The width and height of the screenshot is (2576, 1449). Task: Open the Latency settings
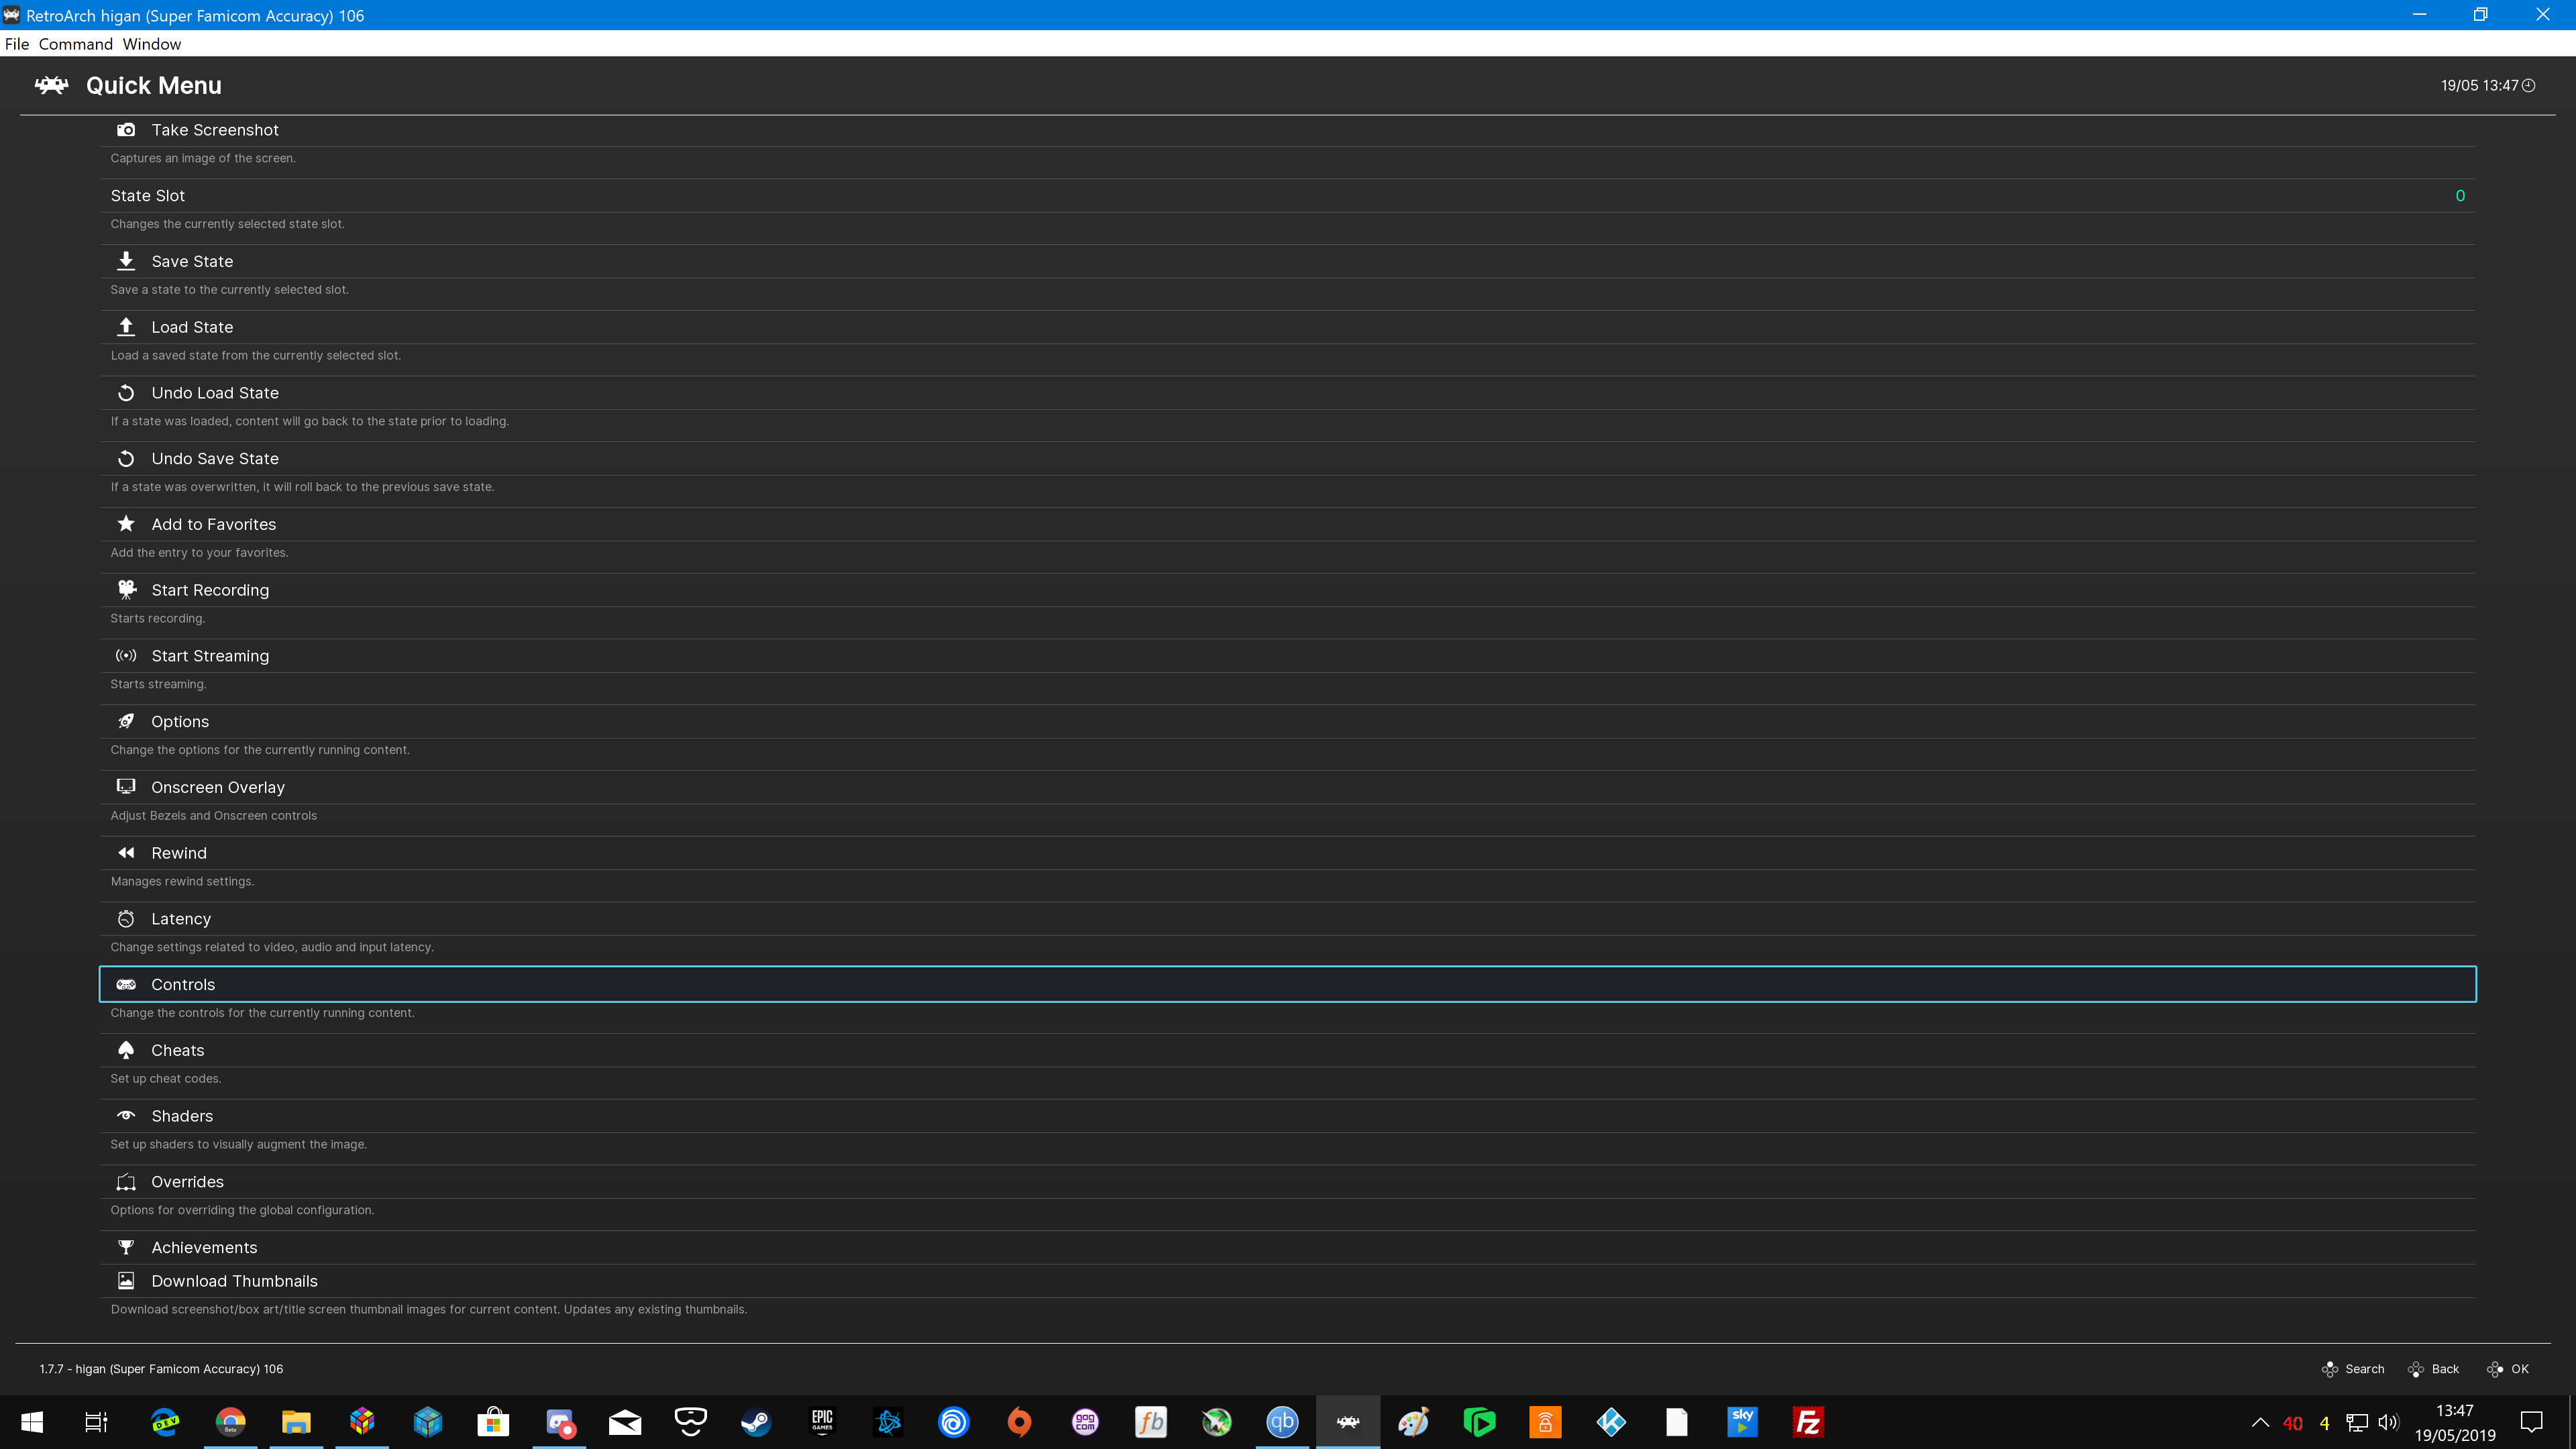click(1287, 919)
